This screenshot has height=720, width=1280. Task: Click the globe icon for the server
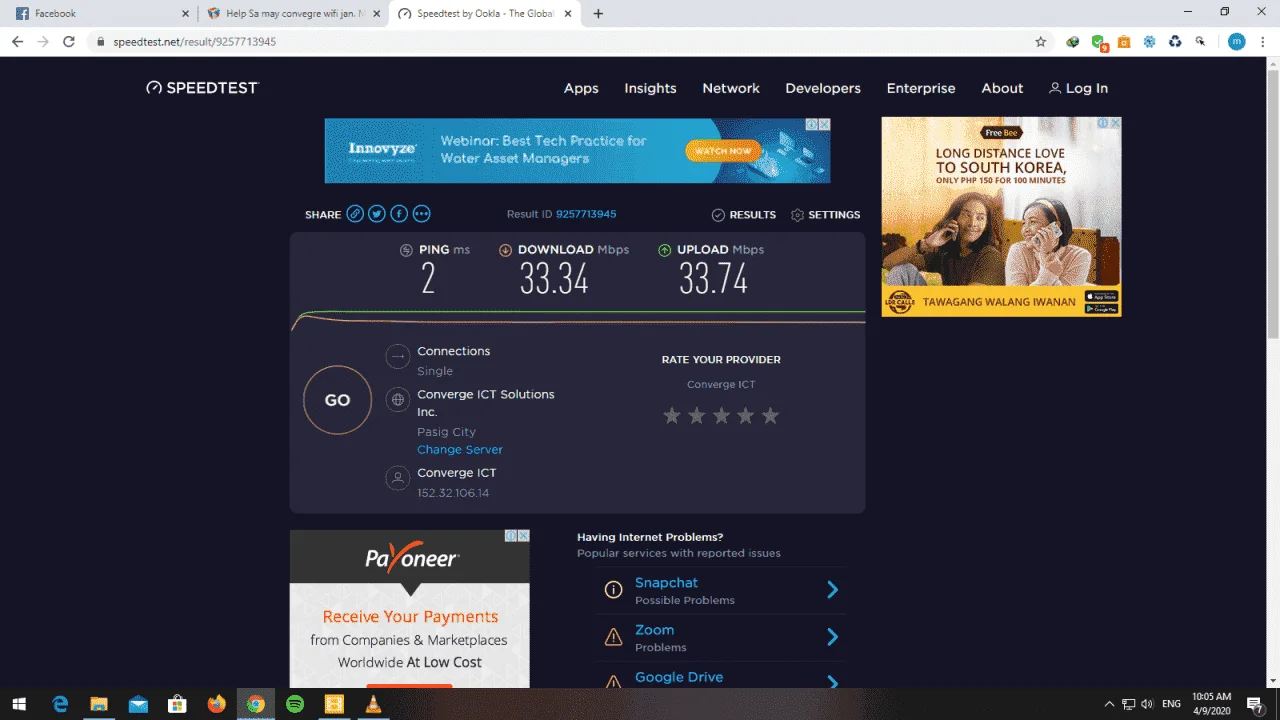tap(398, 400)
